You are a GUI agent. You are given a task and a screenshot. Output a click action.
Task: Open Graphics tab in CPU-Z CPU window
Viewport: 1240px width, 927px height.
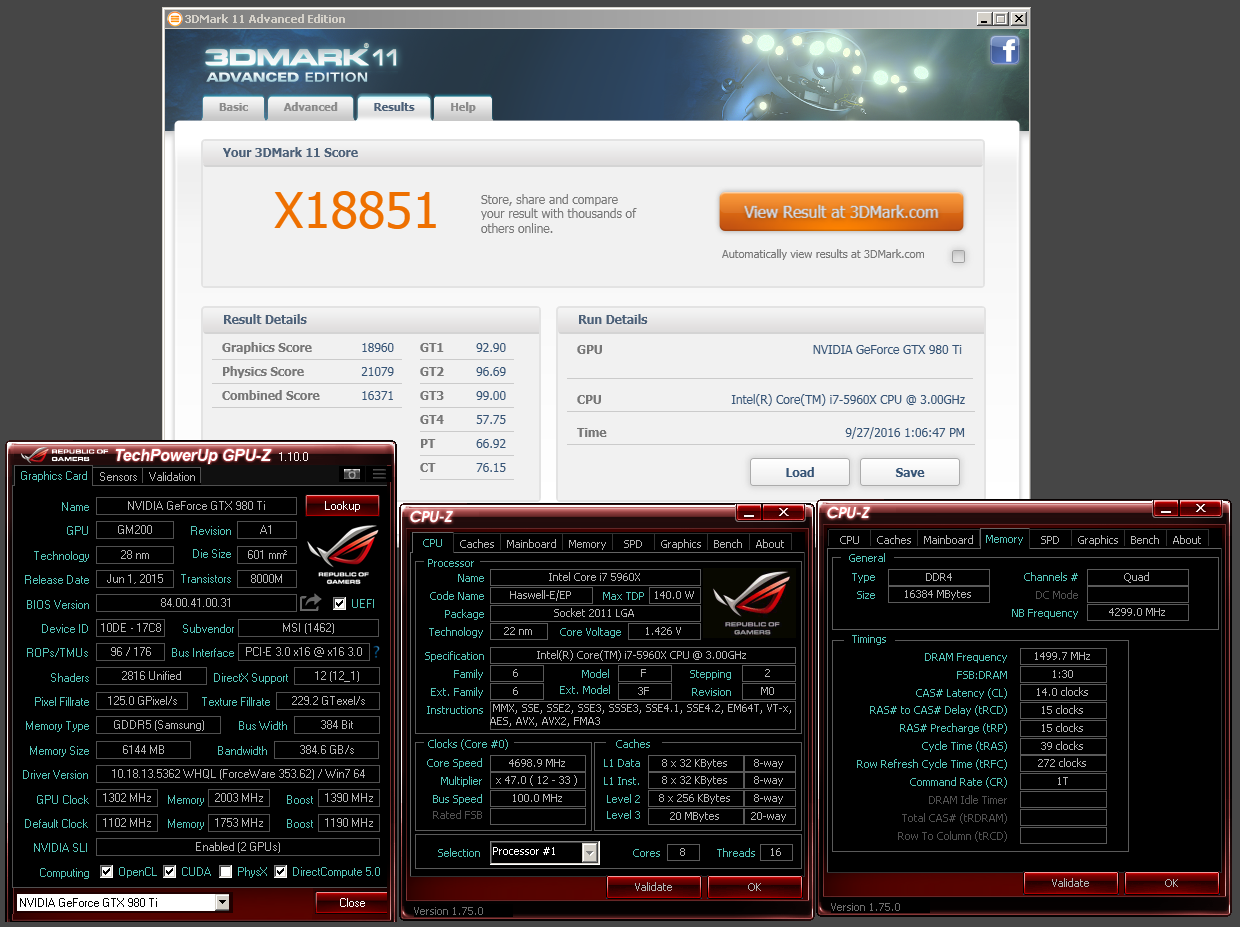(x=681, y=544)
